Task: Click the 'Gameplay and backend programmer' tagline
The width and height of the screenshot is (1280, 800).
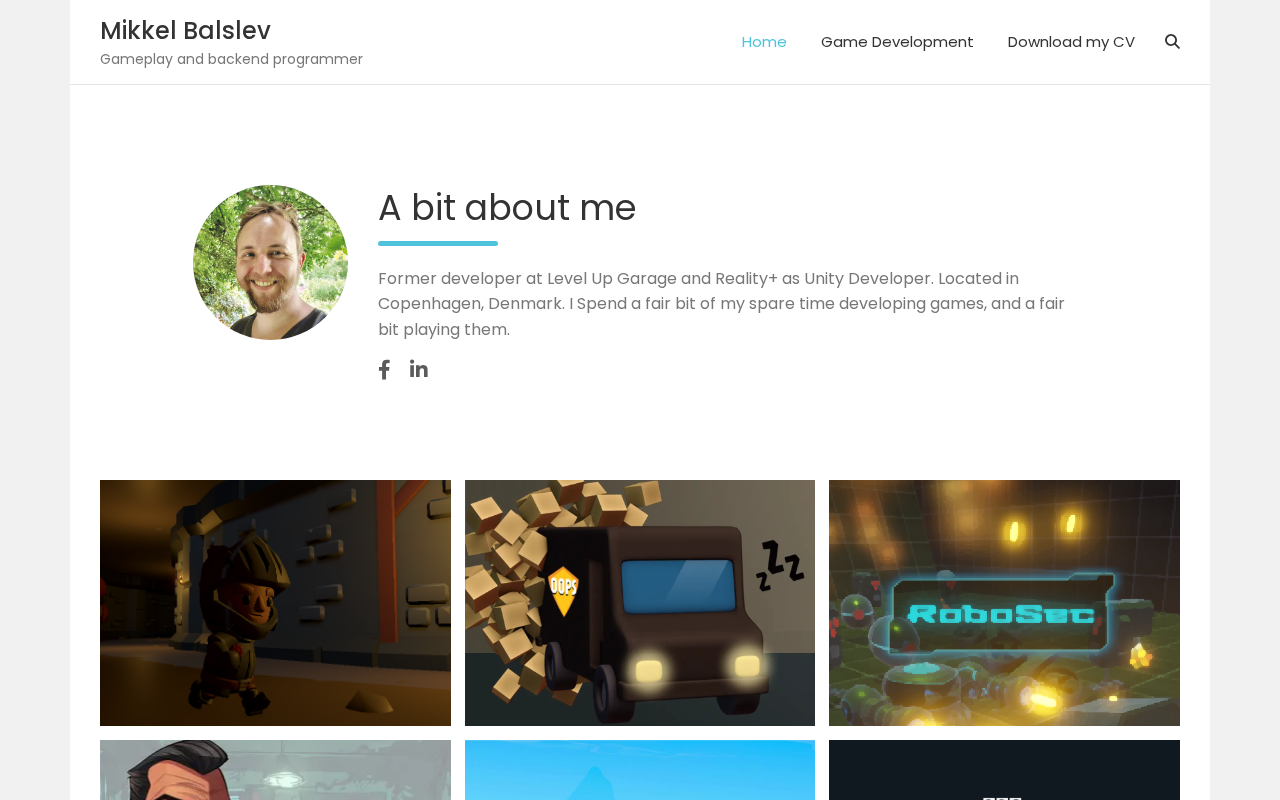Action: tap(231, 59)
